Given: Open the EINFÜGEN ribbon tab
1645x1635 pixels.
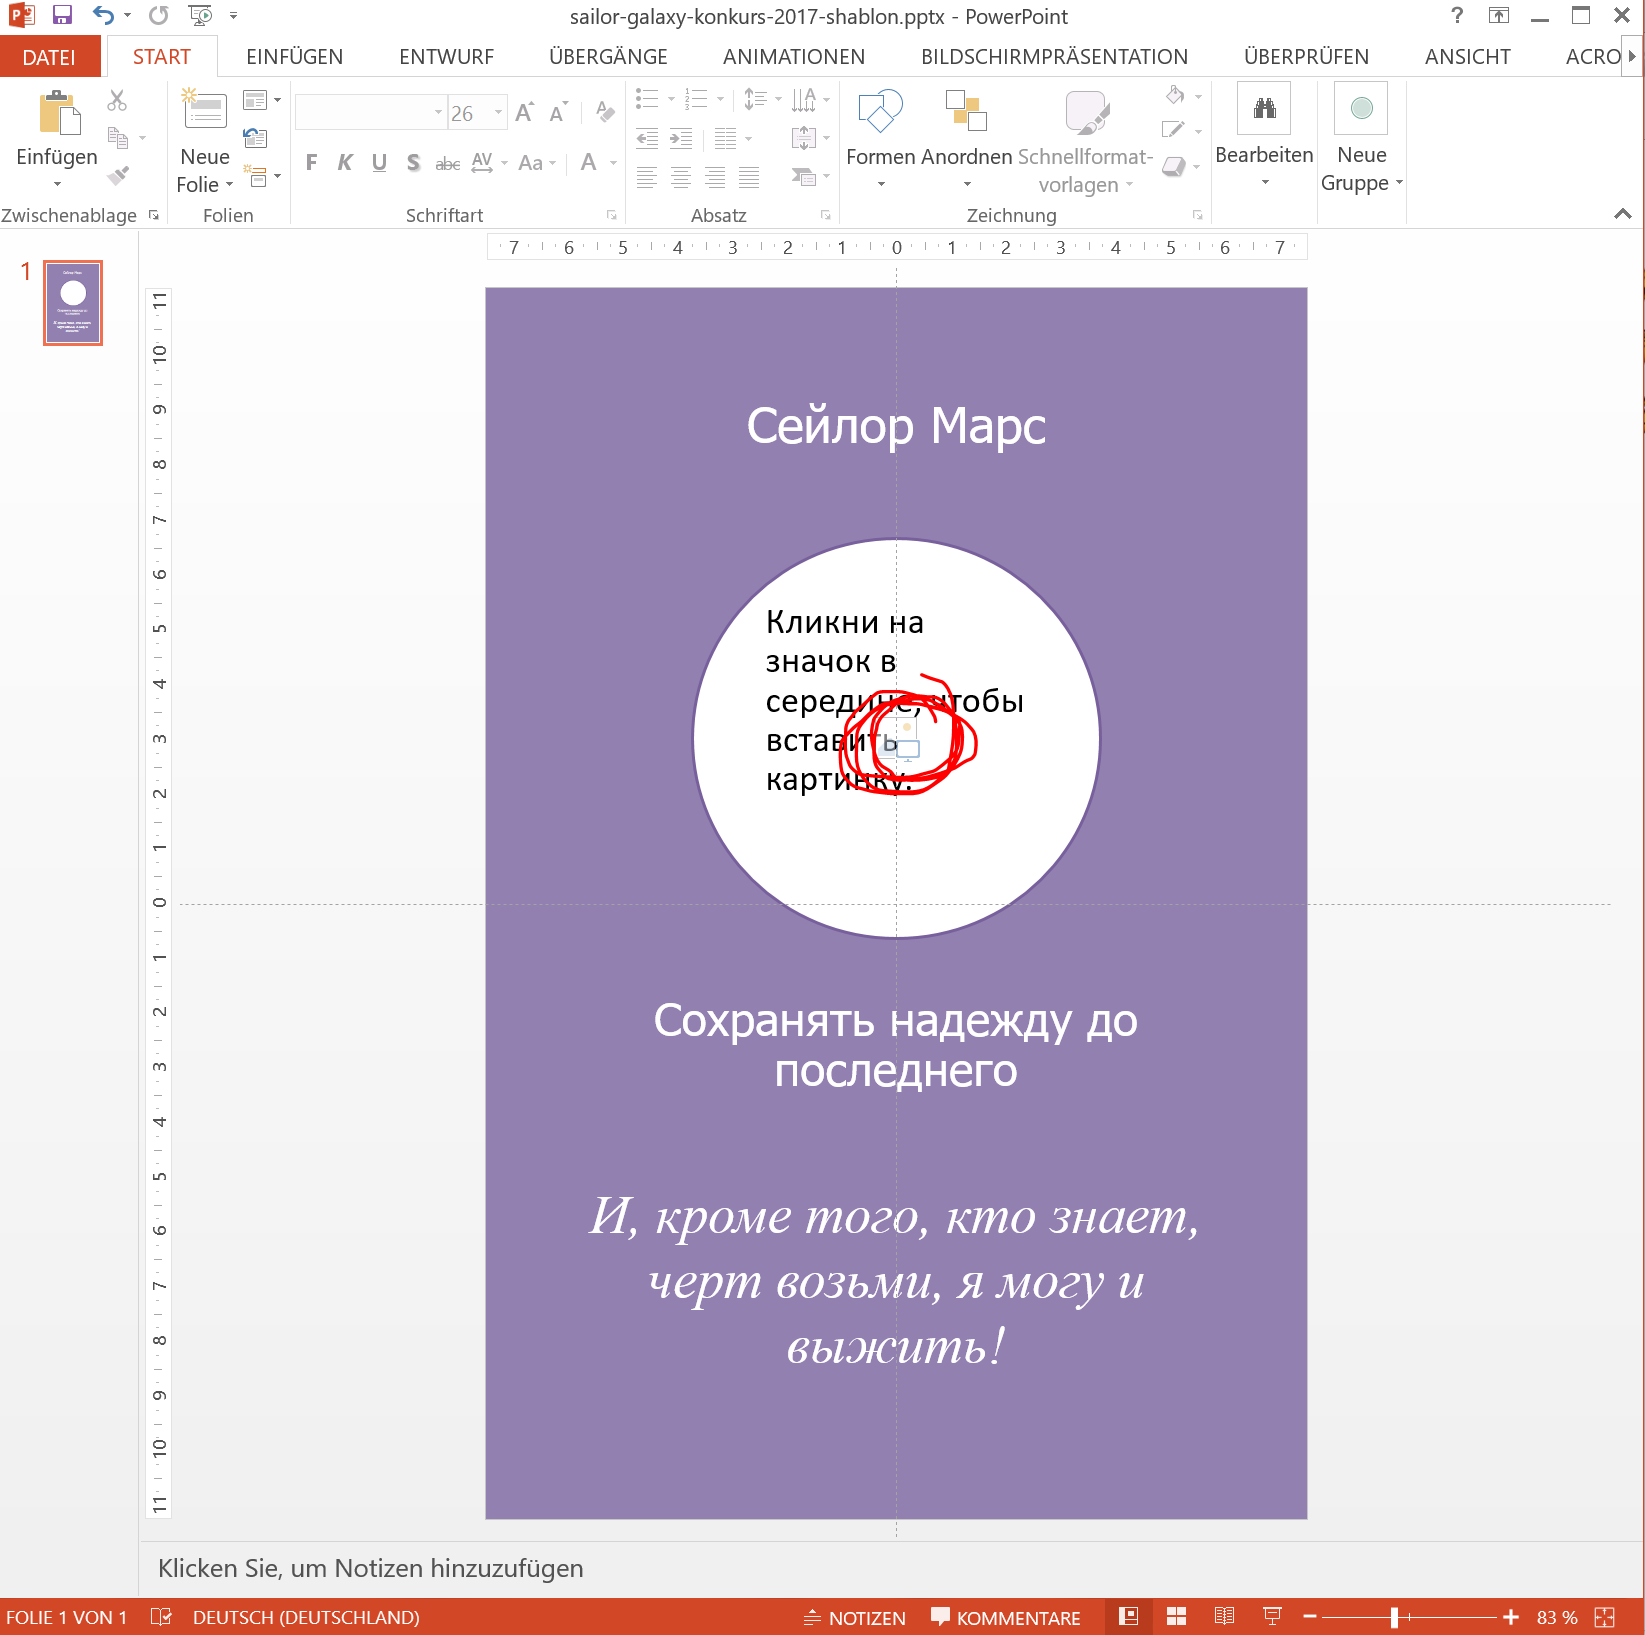Looking at the screenshot, I should coord(294,57).
